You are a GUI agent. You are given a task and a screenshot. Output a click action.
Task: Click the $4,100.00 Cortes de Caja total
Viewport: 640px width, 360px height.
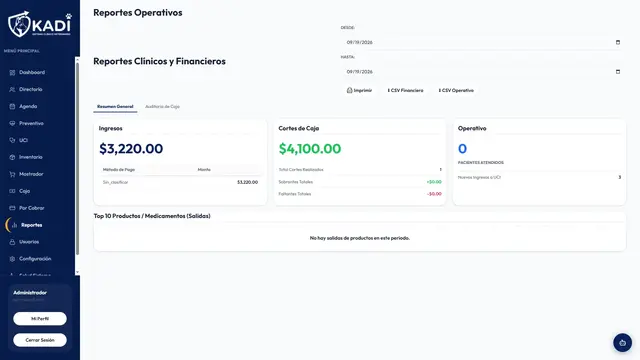coord(310,149)
